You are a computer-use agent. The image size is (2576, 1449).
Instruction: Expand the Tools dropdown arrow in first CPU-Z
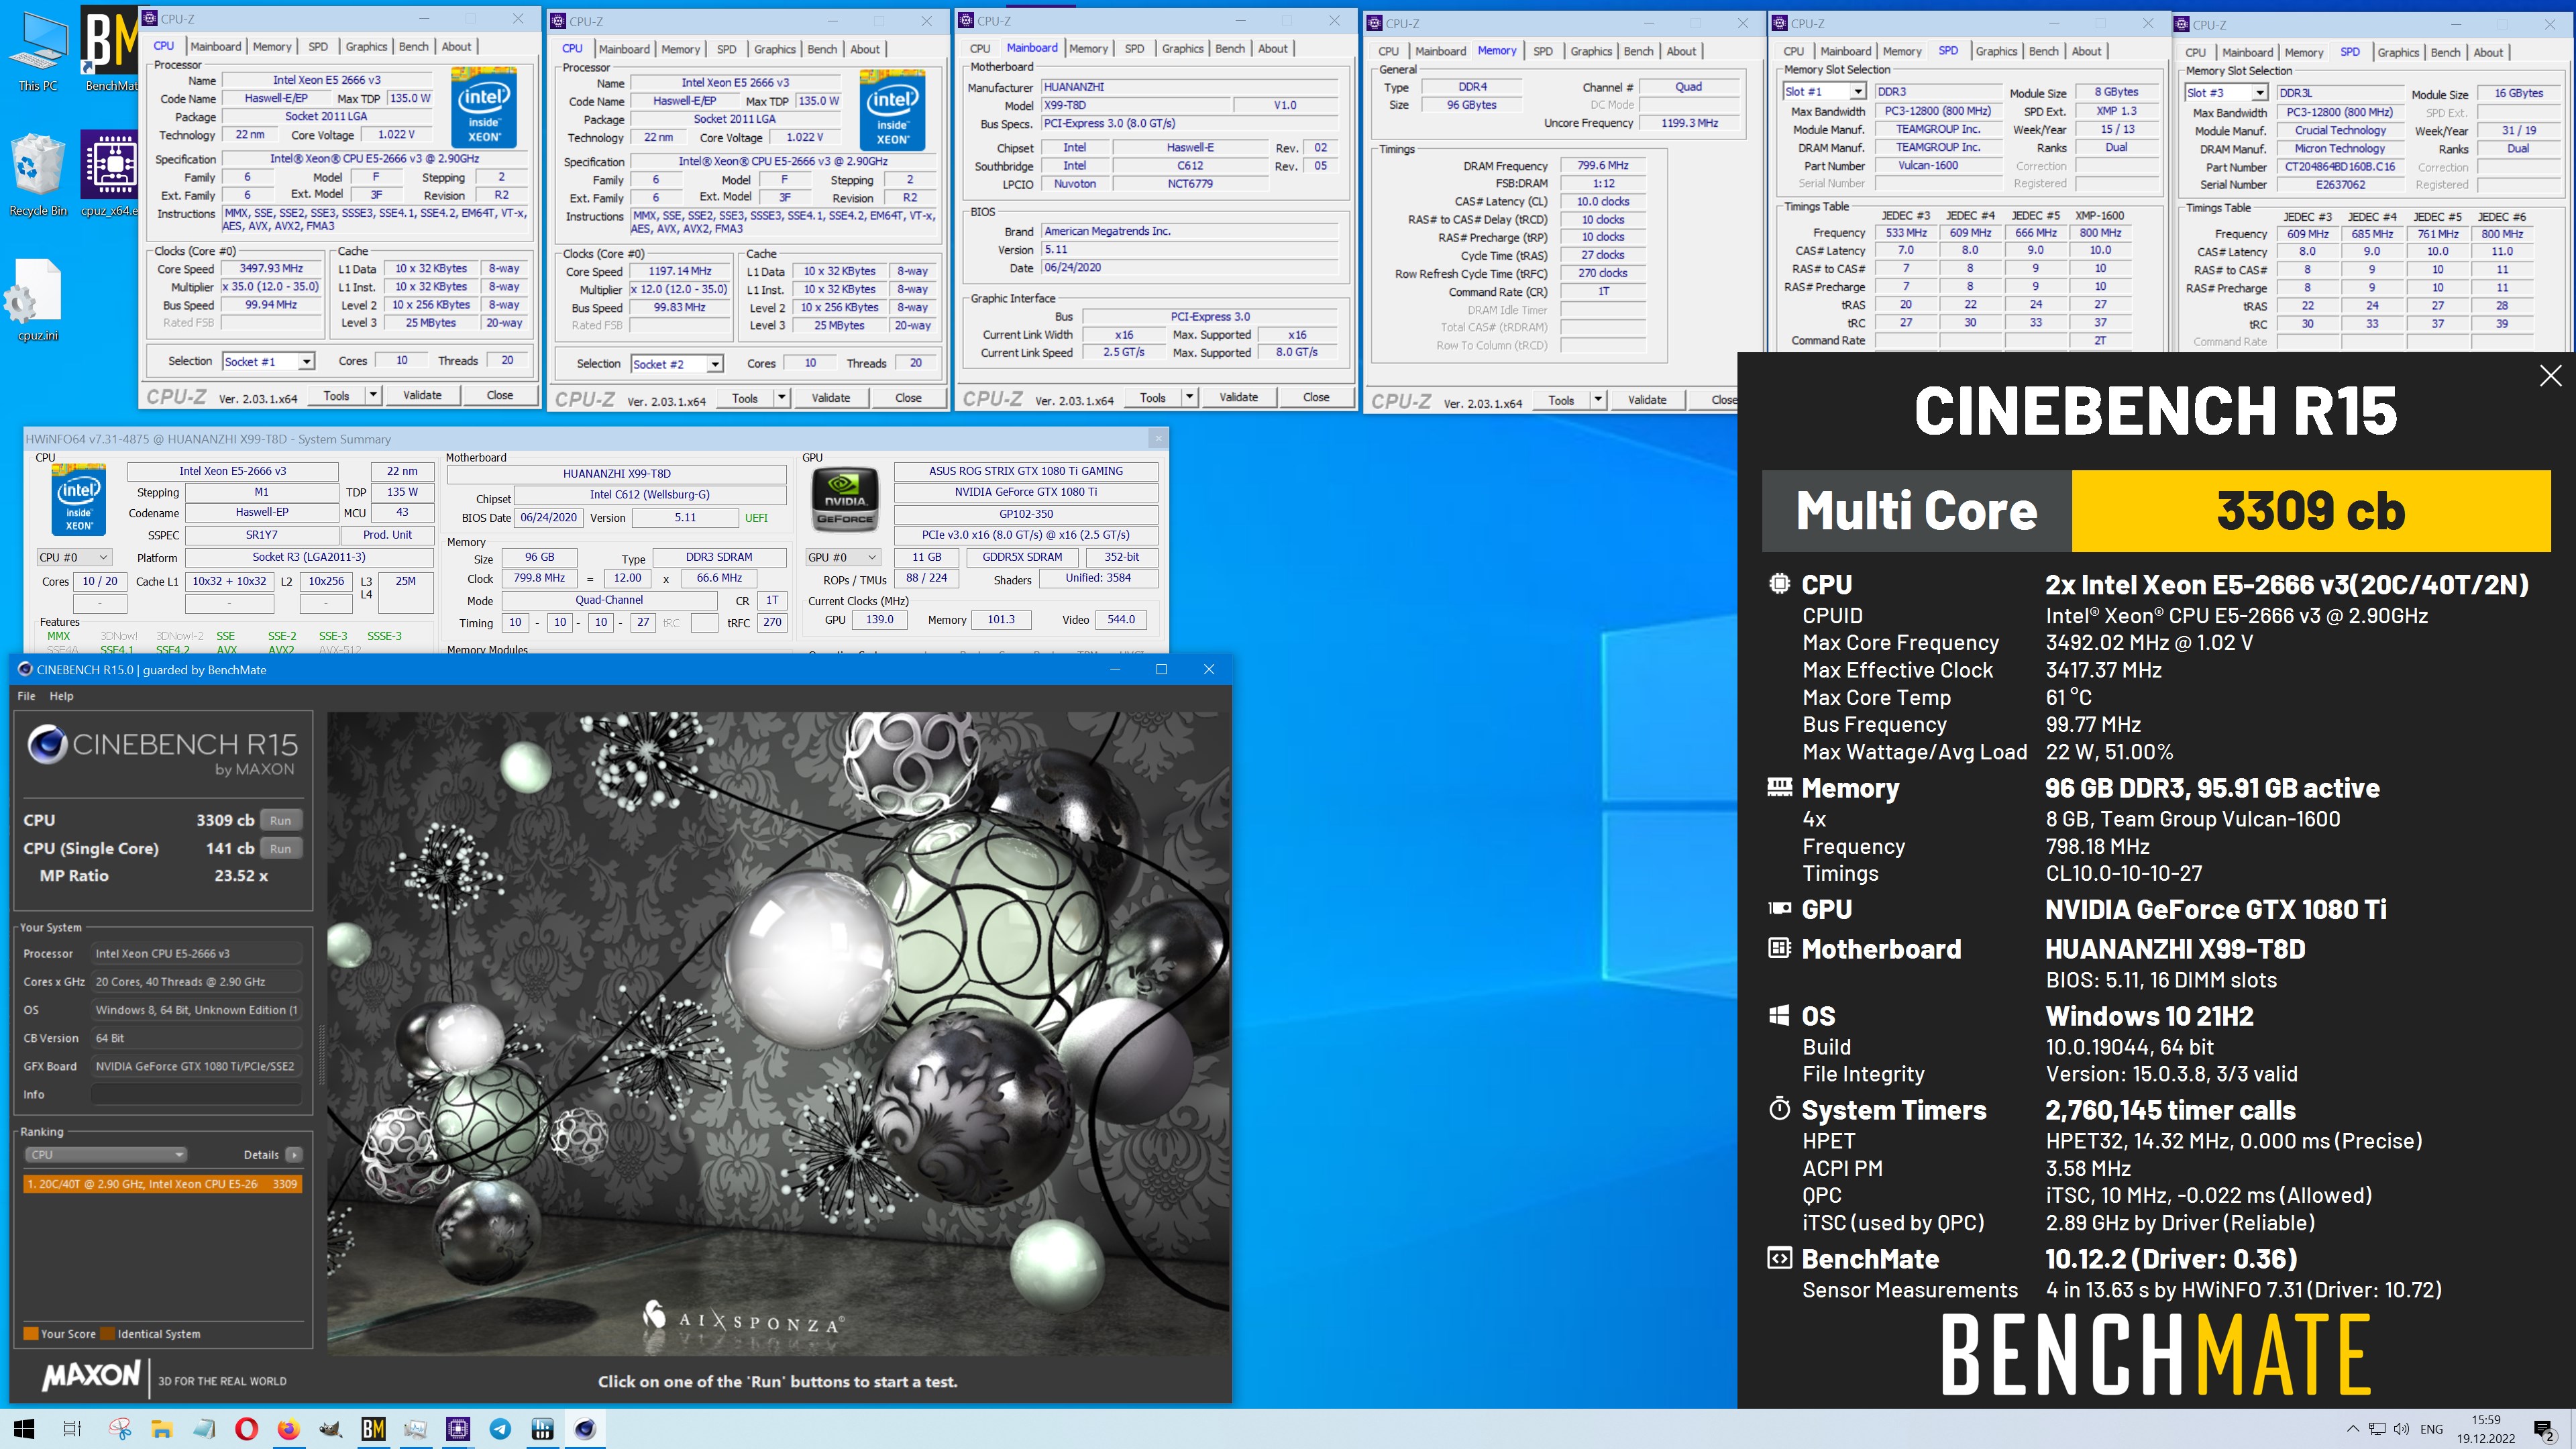[x=373, y=395]
